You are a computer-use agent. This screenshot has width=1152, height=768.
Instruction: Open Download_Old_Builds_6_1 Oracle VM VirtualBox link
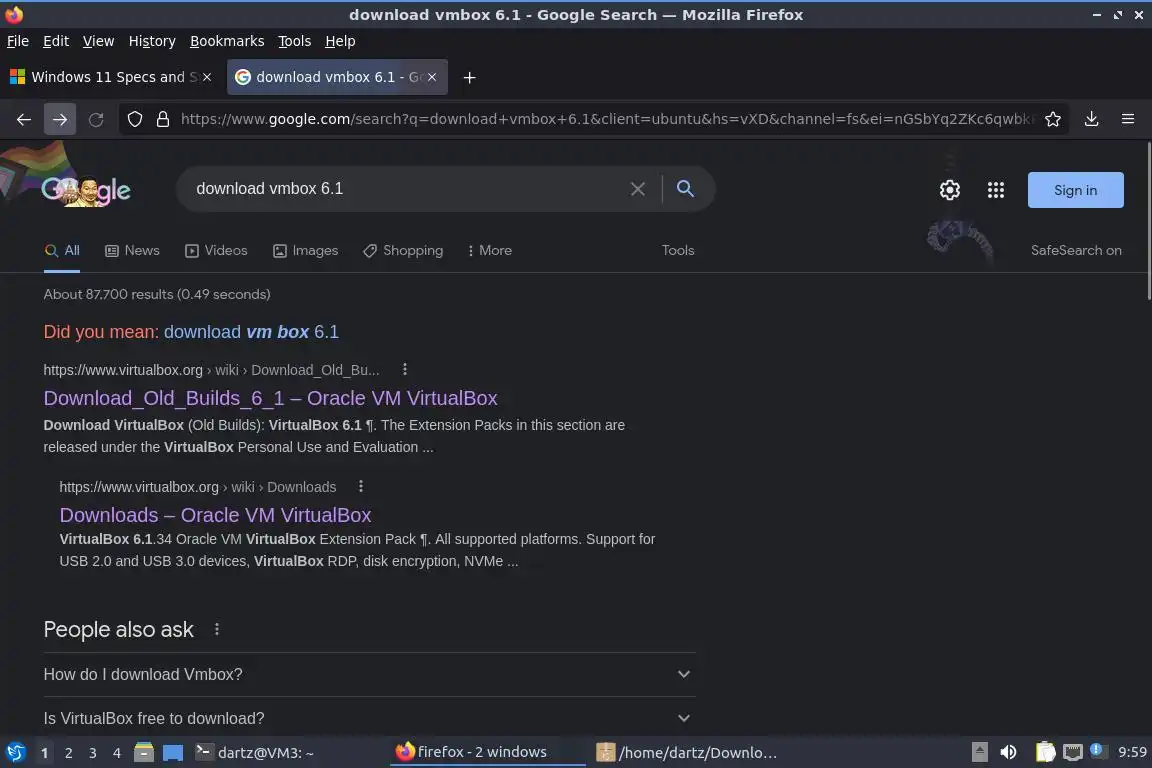[270, 398]
